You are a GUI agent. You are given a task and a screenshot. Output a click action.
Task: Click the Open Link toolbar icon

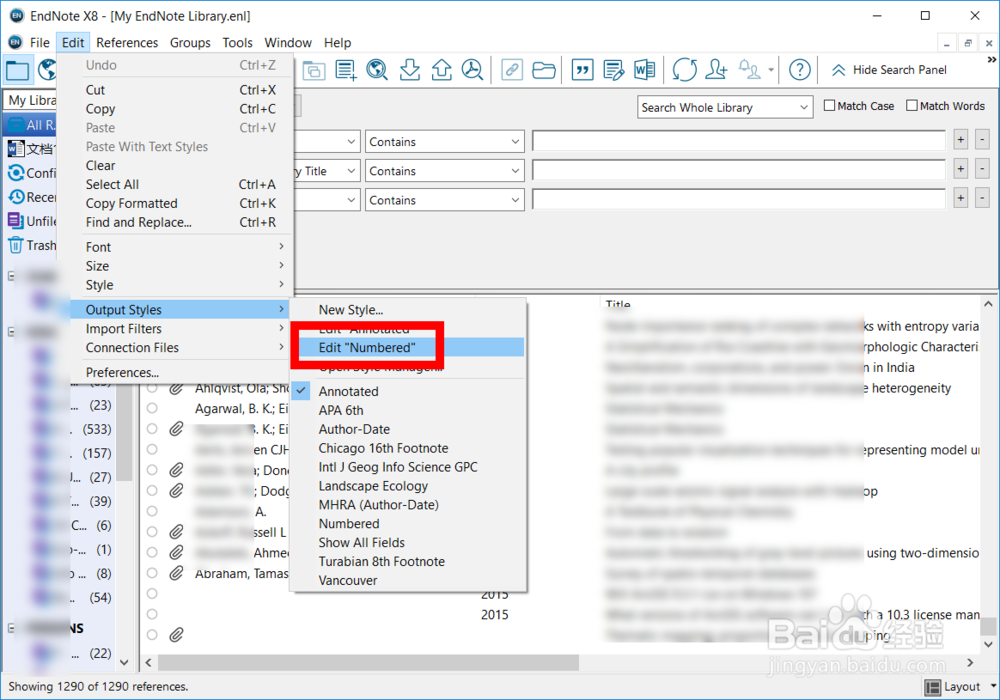point(511,70)
